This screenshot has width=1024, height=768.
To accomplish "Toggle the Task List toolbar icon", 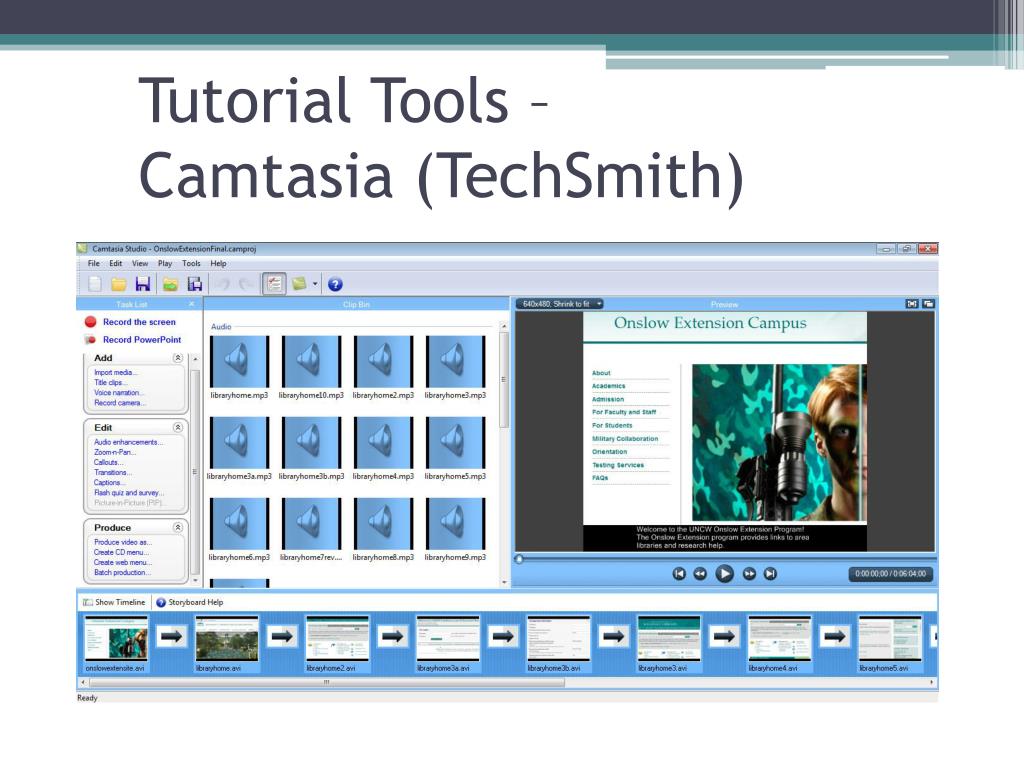I will [x=274, y=283].
